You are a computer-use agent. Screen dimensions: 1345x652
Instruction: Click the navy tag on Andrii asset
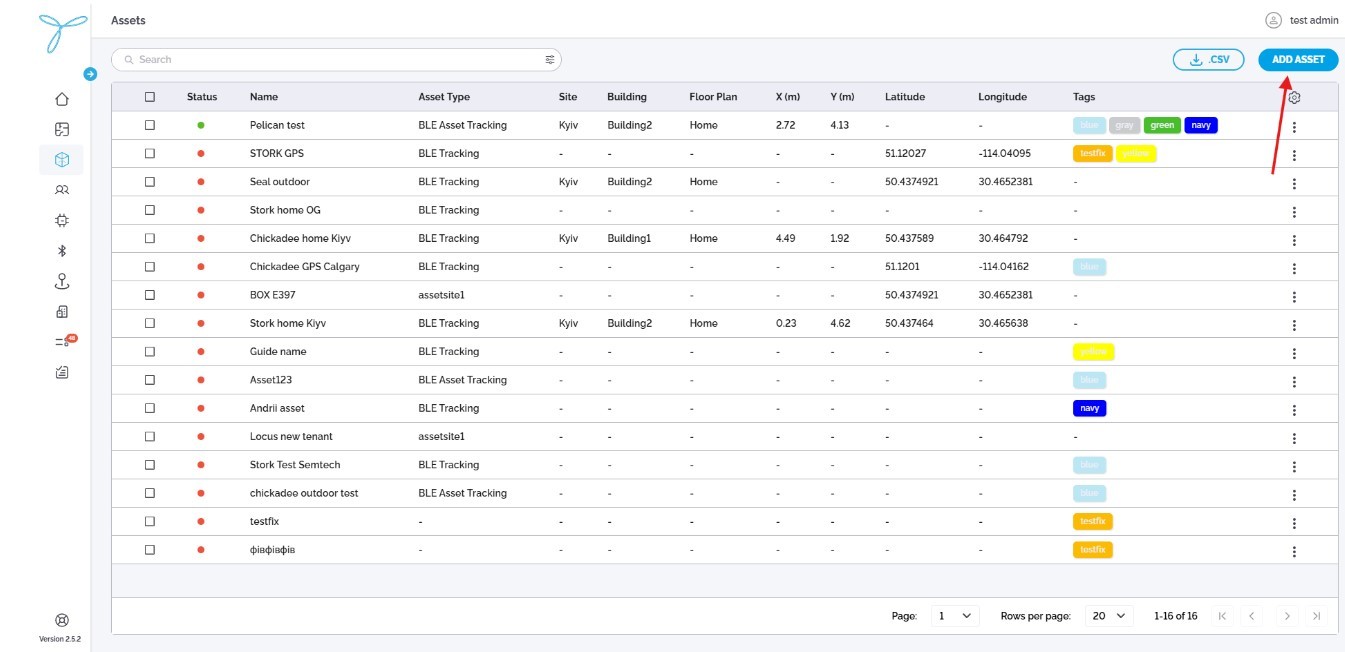(1089, 408)
